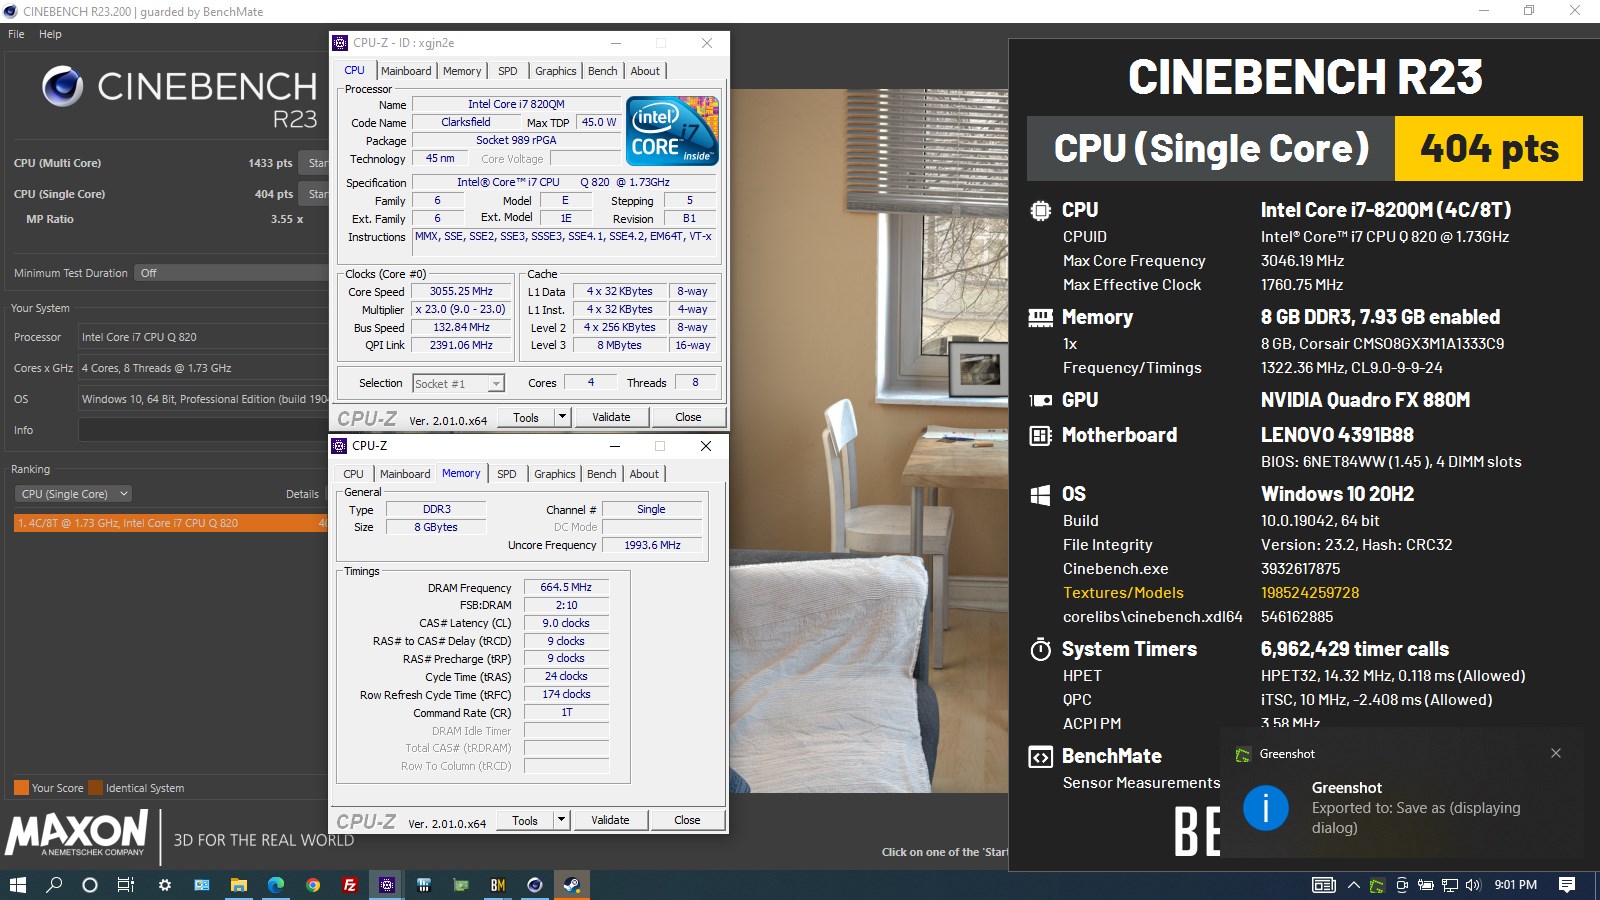
Task: Open File Explorer from the taskbar
Action: pyautogui.click(x=238, y=885)
